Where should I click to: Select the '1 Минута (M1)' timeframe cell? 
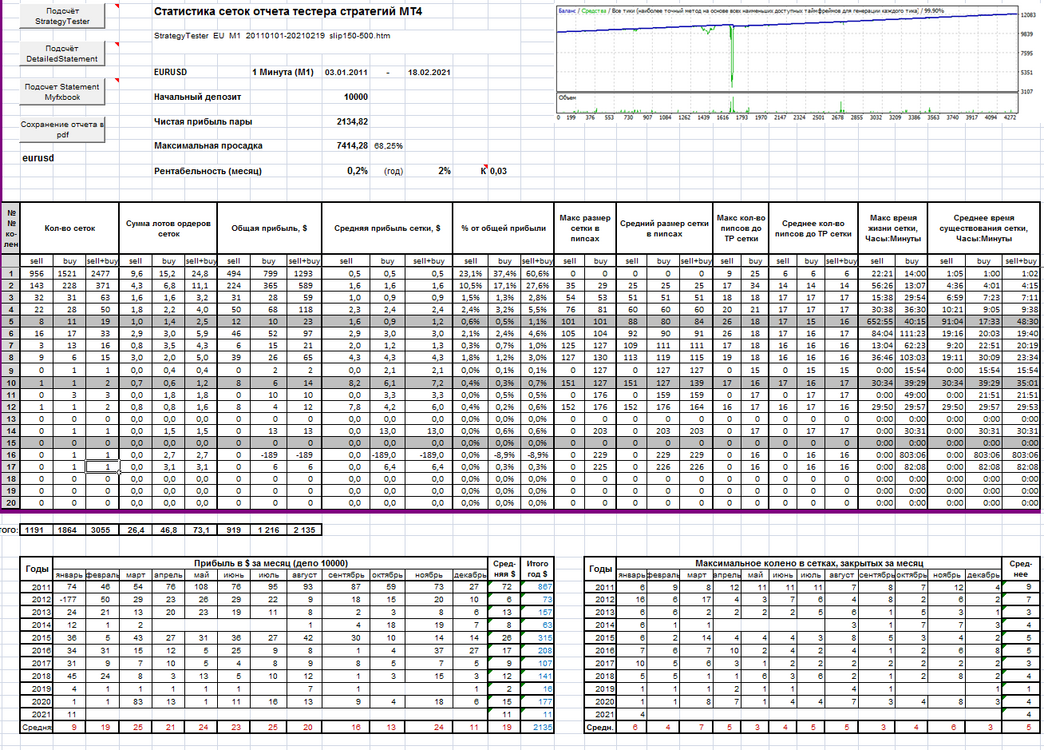point(282,72)
